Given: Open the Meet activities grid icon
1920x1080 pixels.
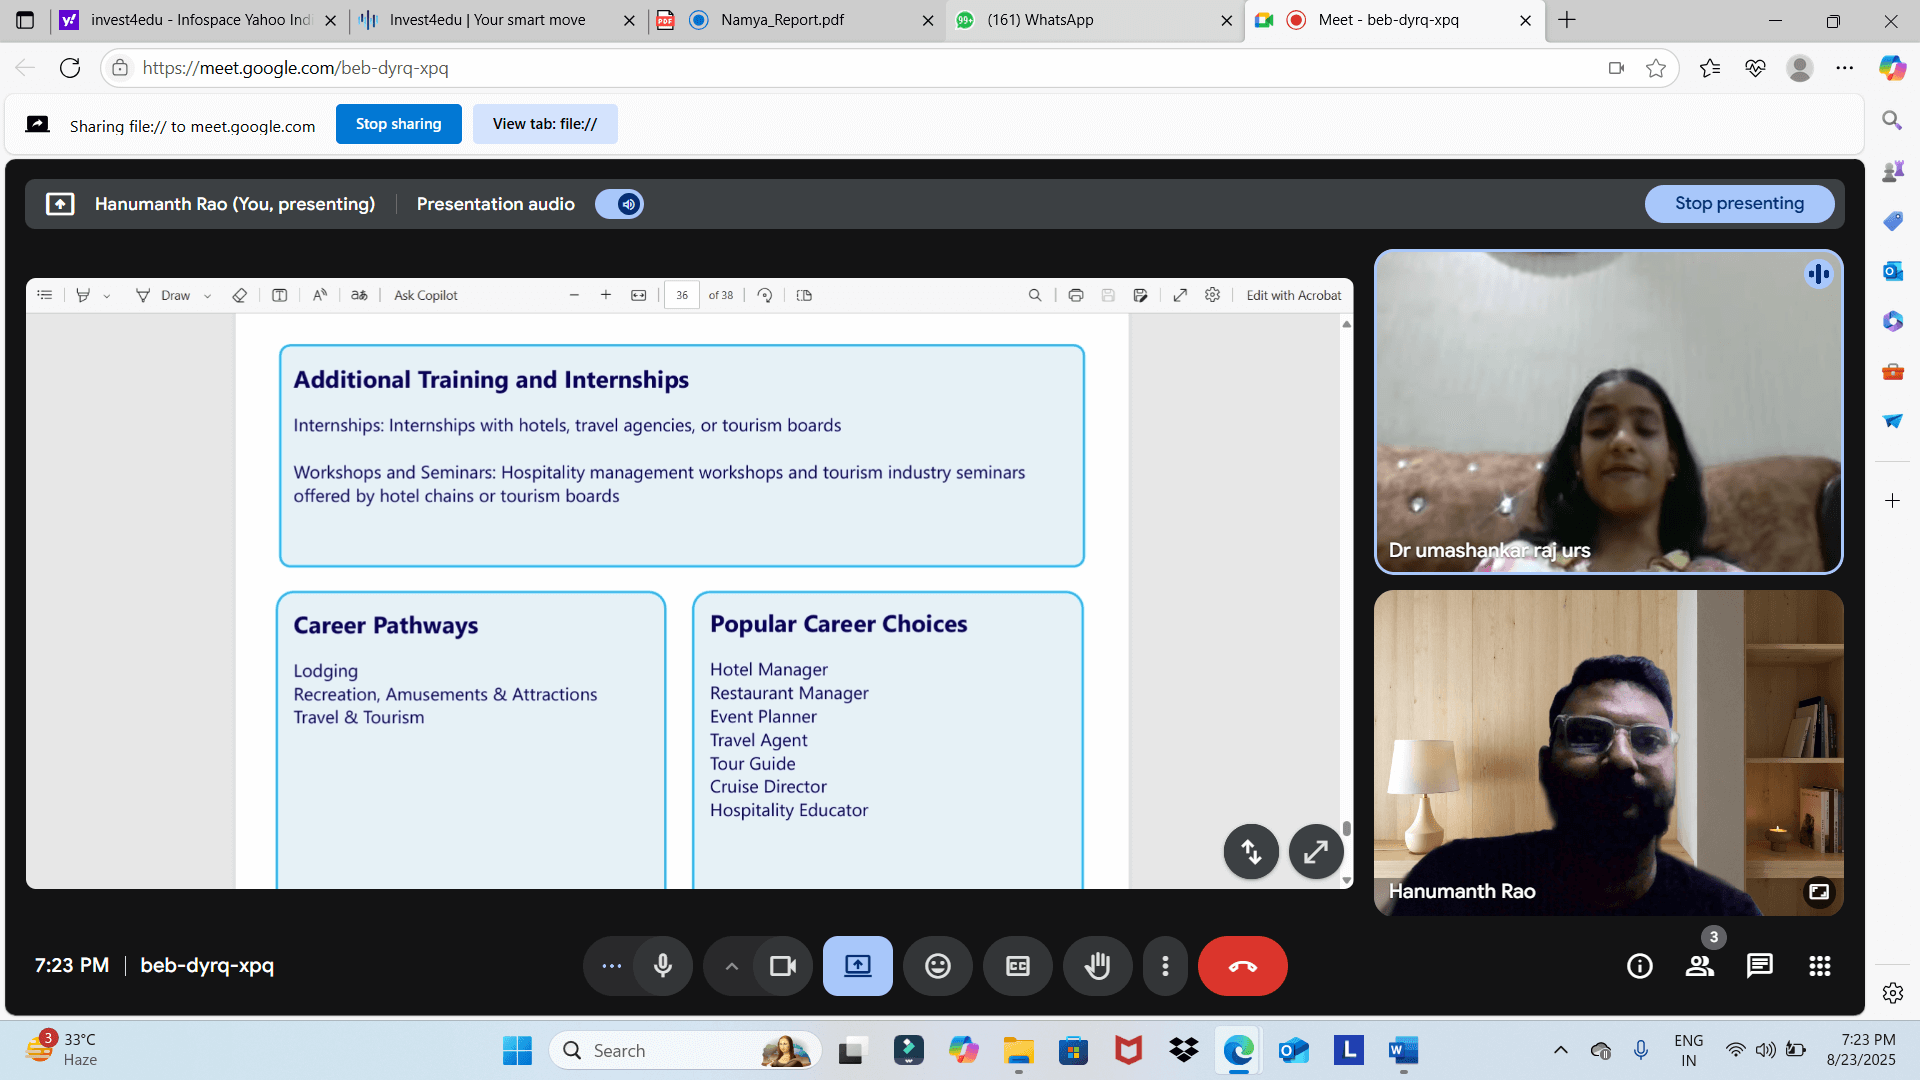Looking at the screenshot, I should [x=1819, y=966].
